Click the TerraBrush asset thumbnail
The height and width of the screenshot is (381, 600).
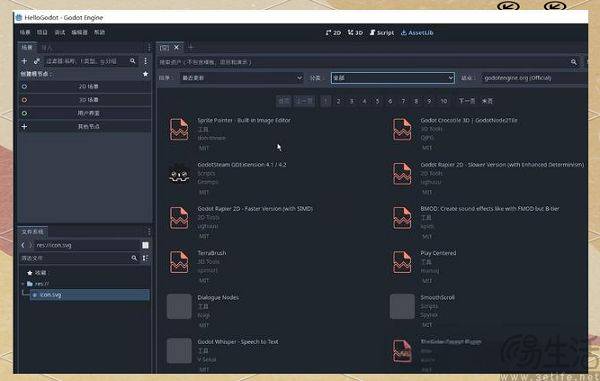[x=179, y=262]
